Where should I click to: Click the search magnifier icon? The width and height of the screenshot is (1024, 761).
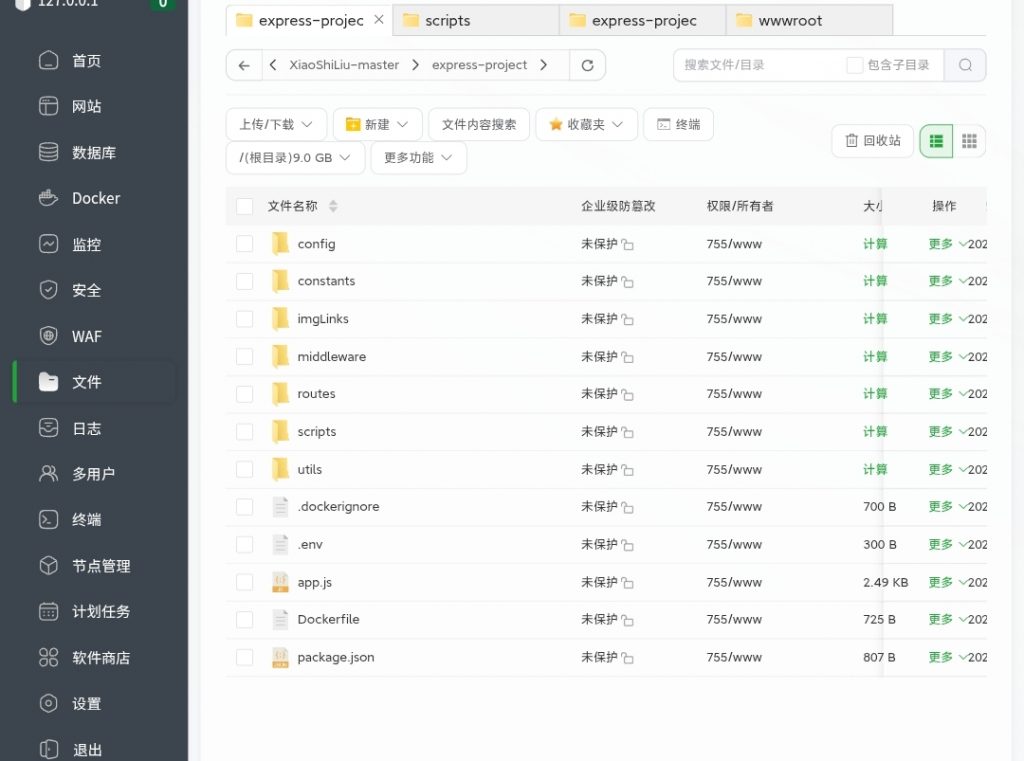[x=965, y=65]
